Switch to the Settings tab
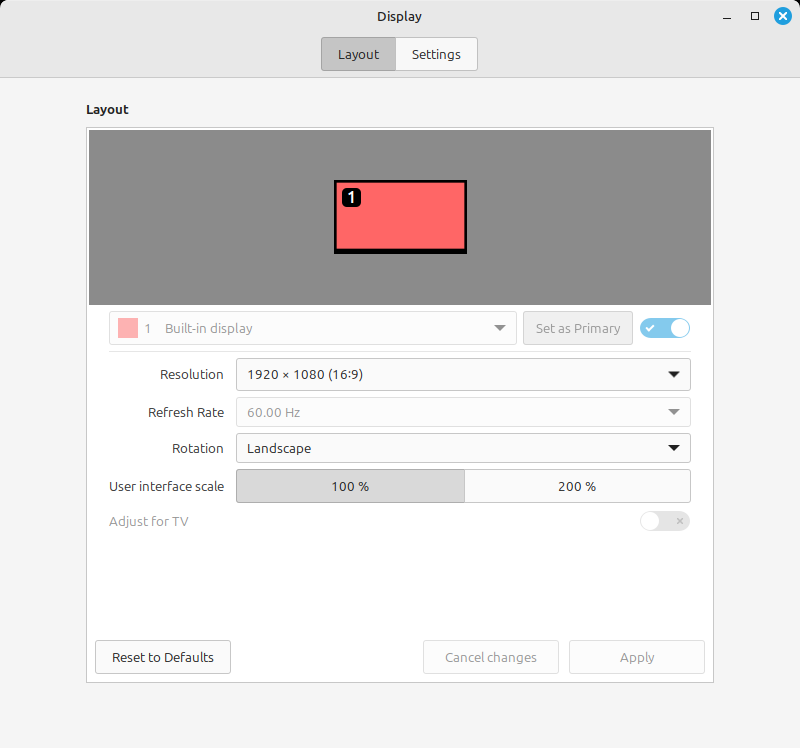Image resolution: width=800 pixels, height=748 pixels. pos(436,54)
